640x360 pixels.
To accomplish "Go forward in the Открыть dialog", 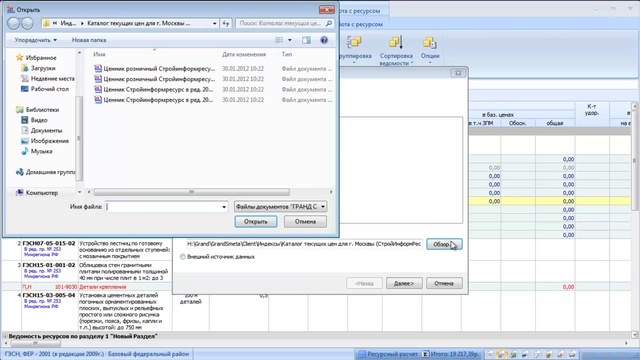I will coord(27,23).
